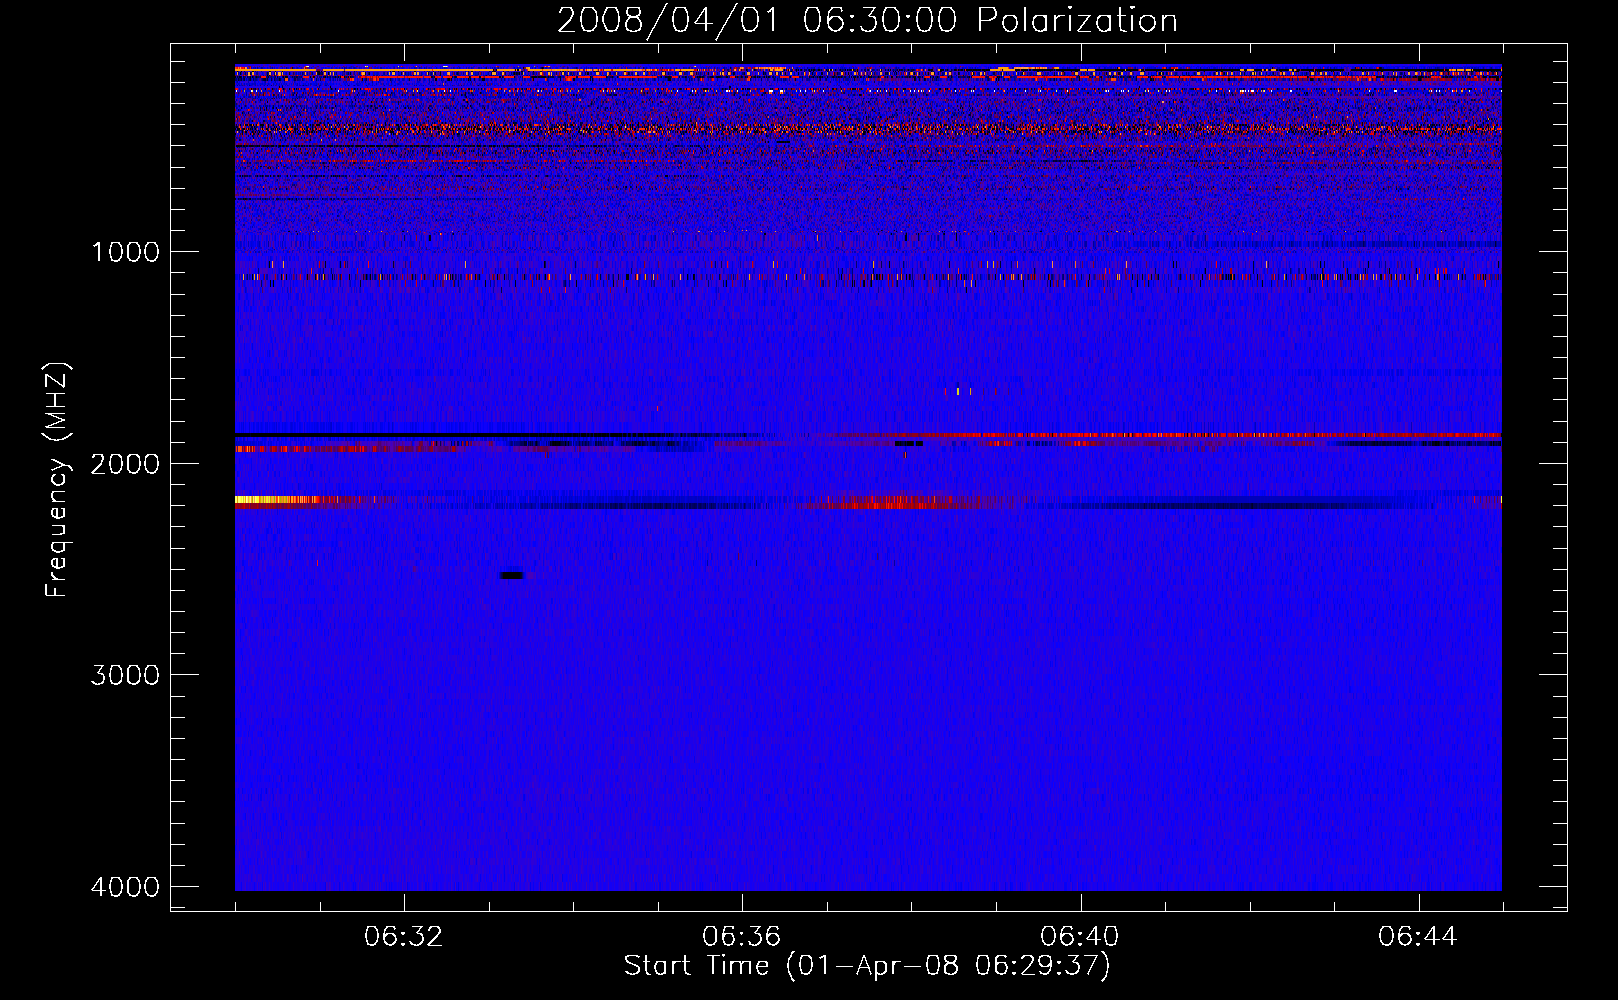The height and width of the screenshot is (1000, 1618).
Task: Click the 'Start Time (01-Apr-08 06:29:37)' x-axis label
Action: click(867, 966)
